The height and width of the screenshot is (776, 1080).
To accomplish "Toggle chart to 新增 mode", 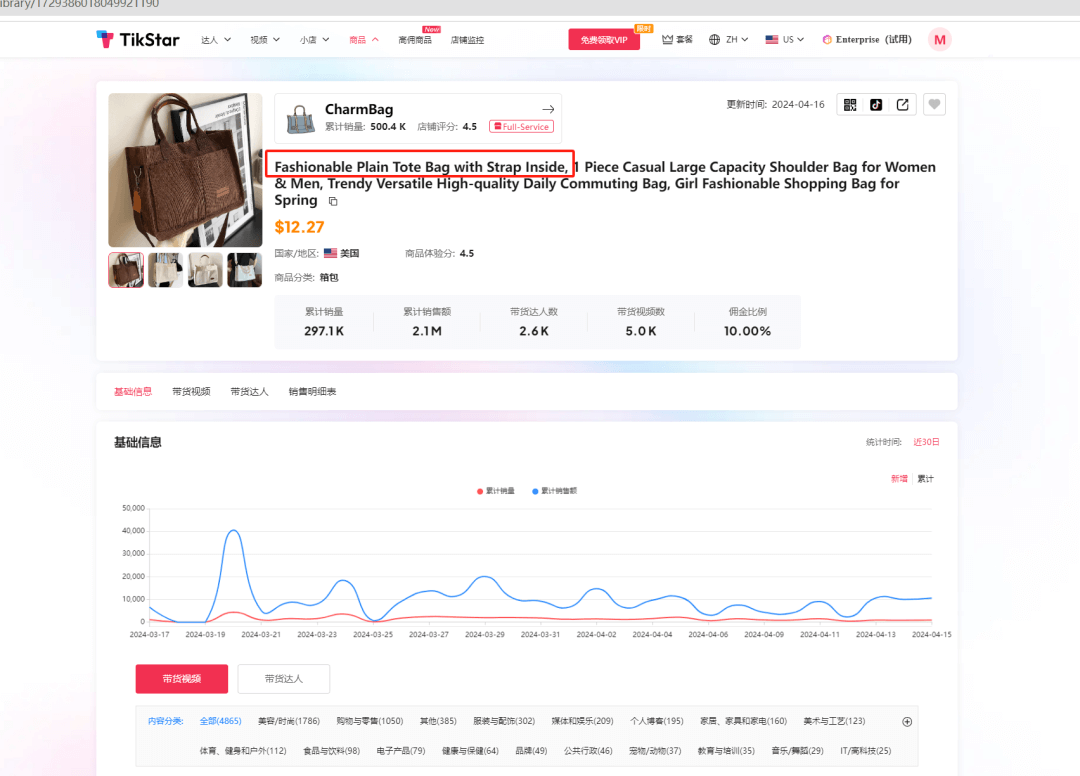I will pyautogui.click(x=899, y=479).
